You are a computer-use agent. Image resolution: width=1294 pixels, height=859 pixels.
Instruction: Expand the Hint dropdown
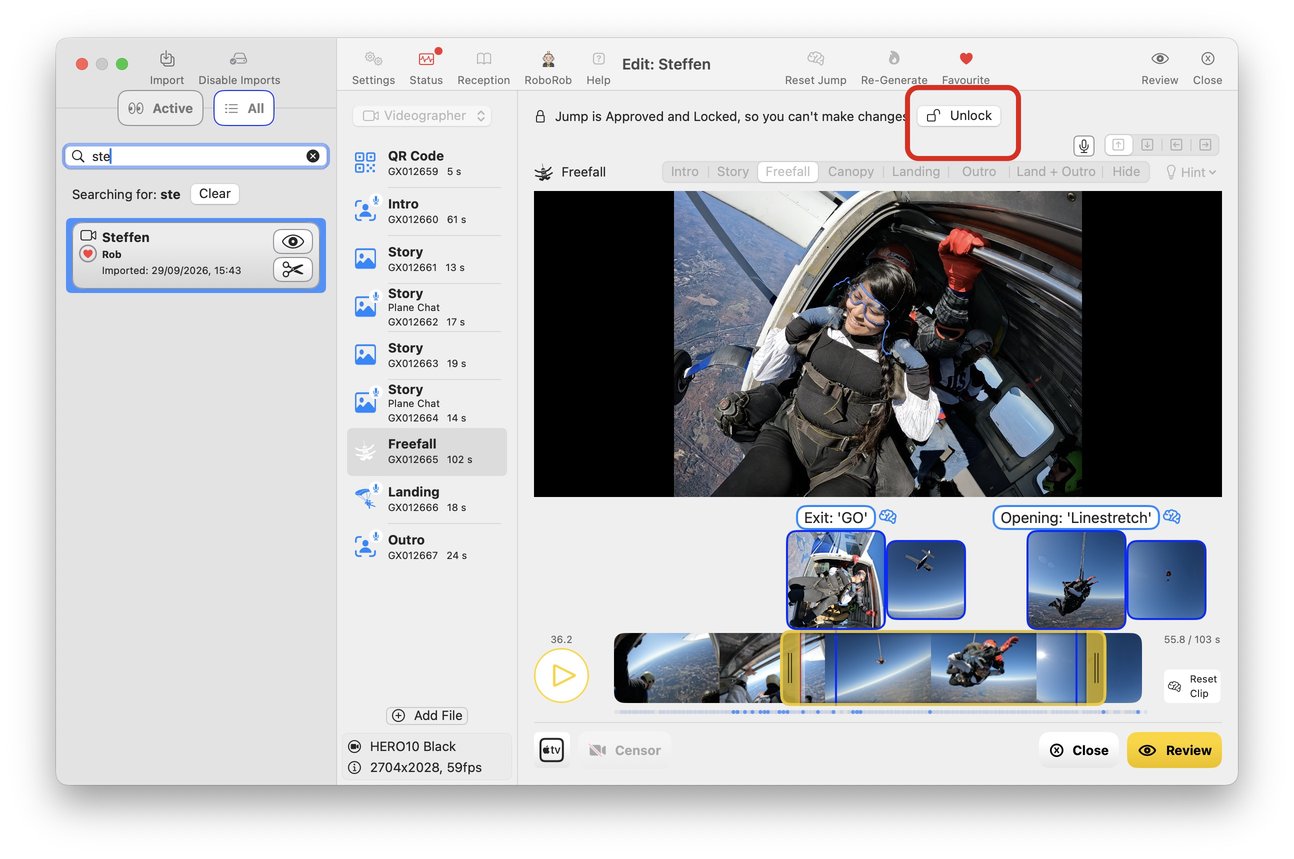1191,172
